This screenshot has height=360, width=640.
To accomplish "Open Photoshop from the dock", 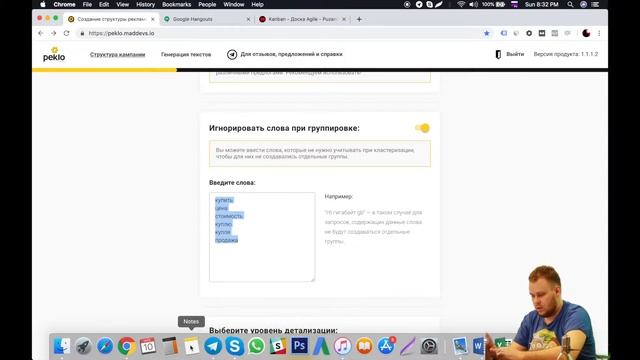I will (x=300, y=346).
